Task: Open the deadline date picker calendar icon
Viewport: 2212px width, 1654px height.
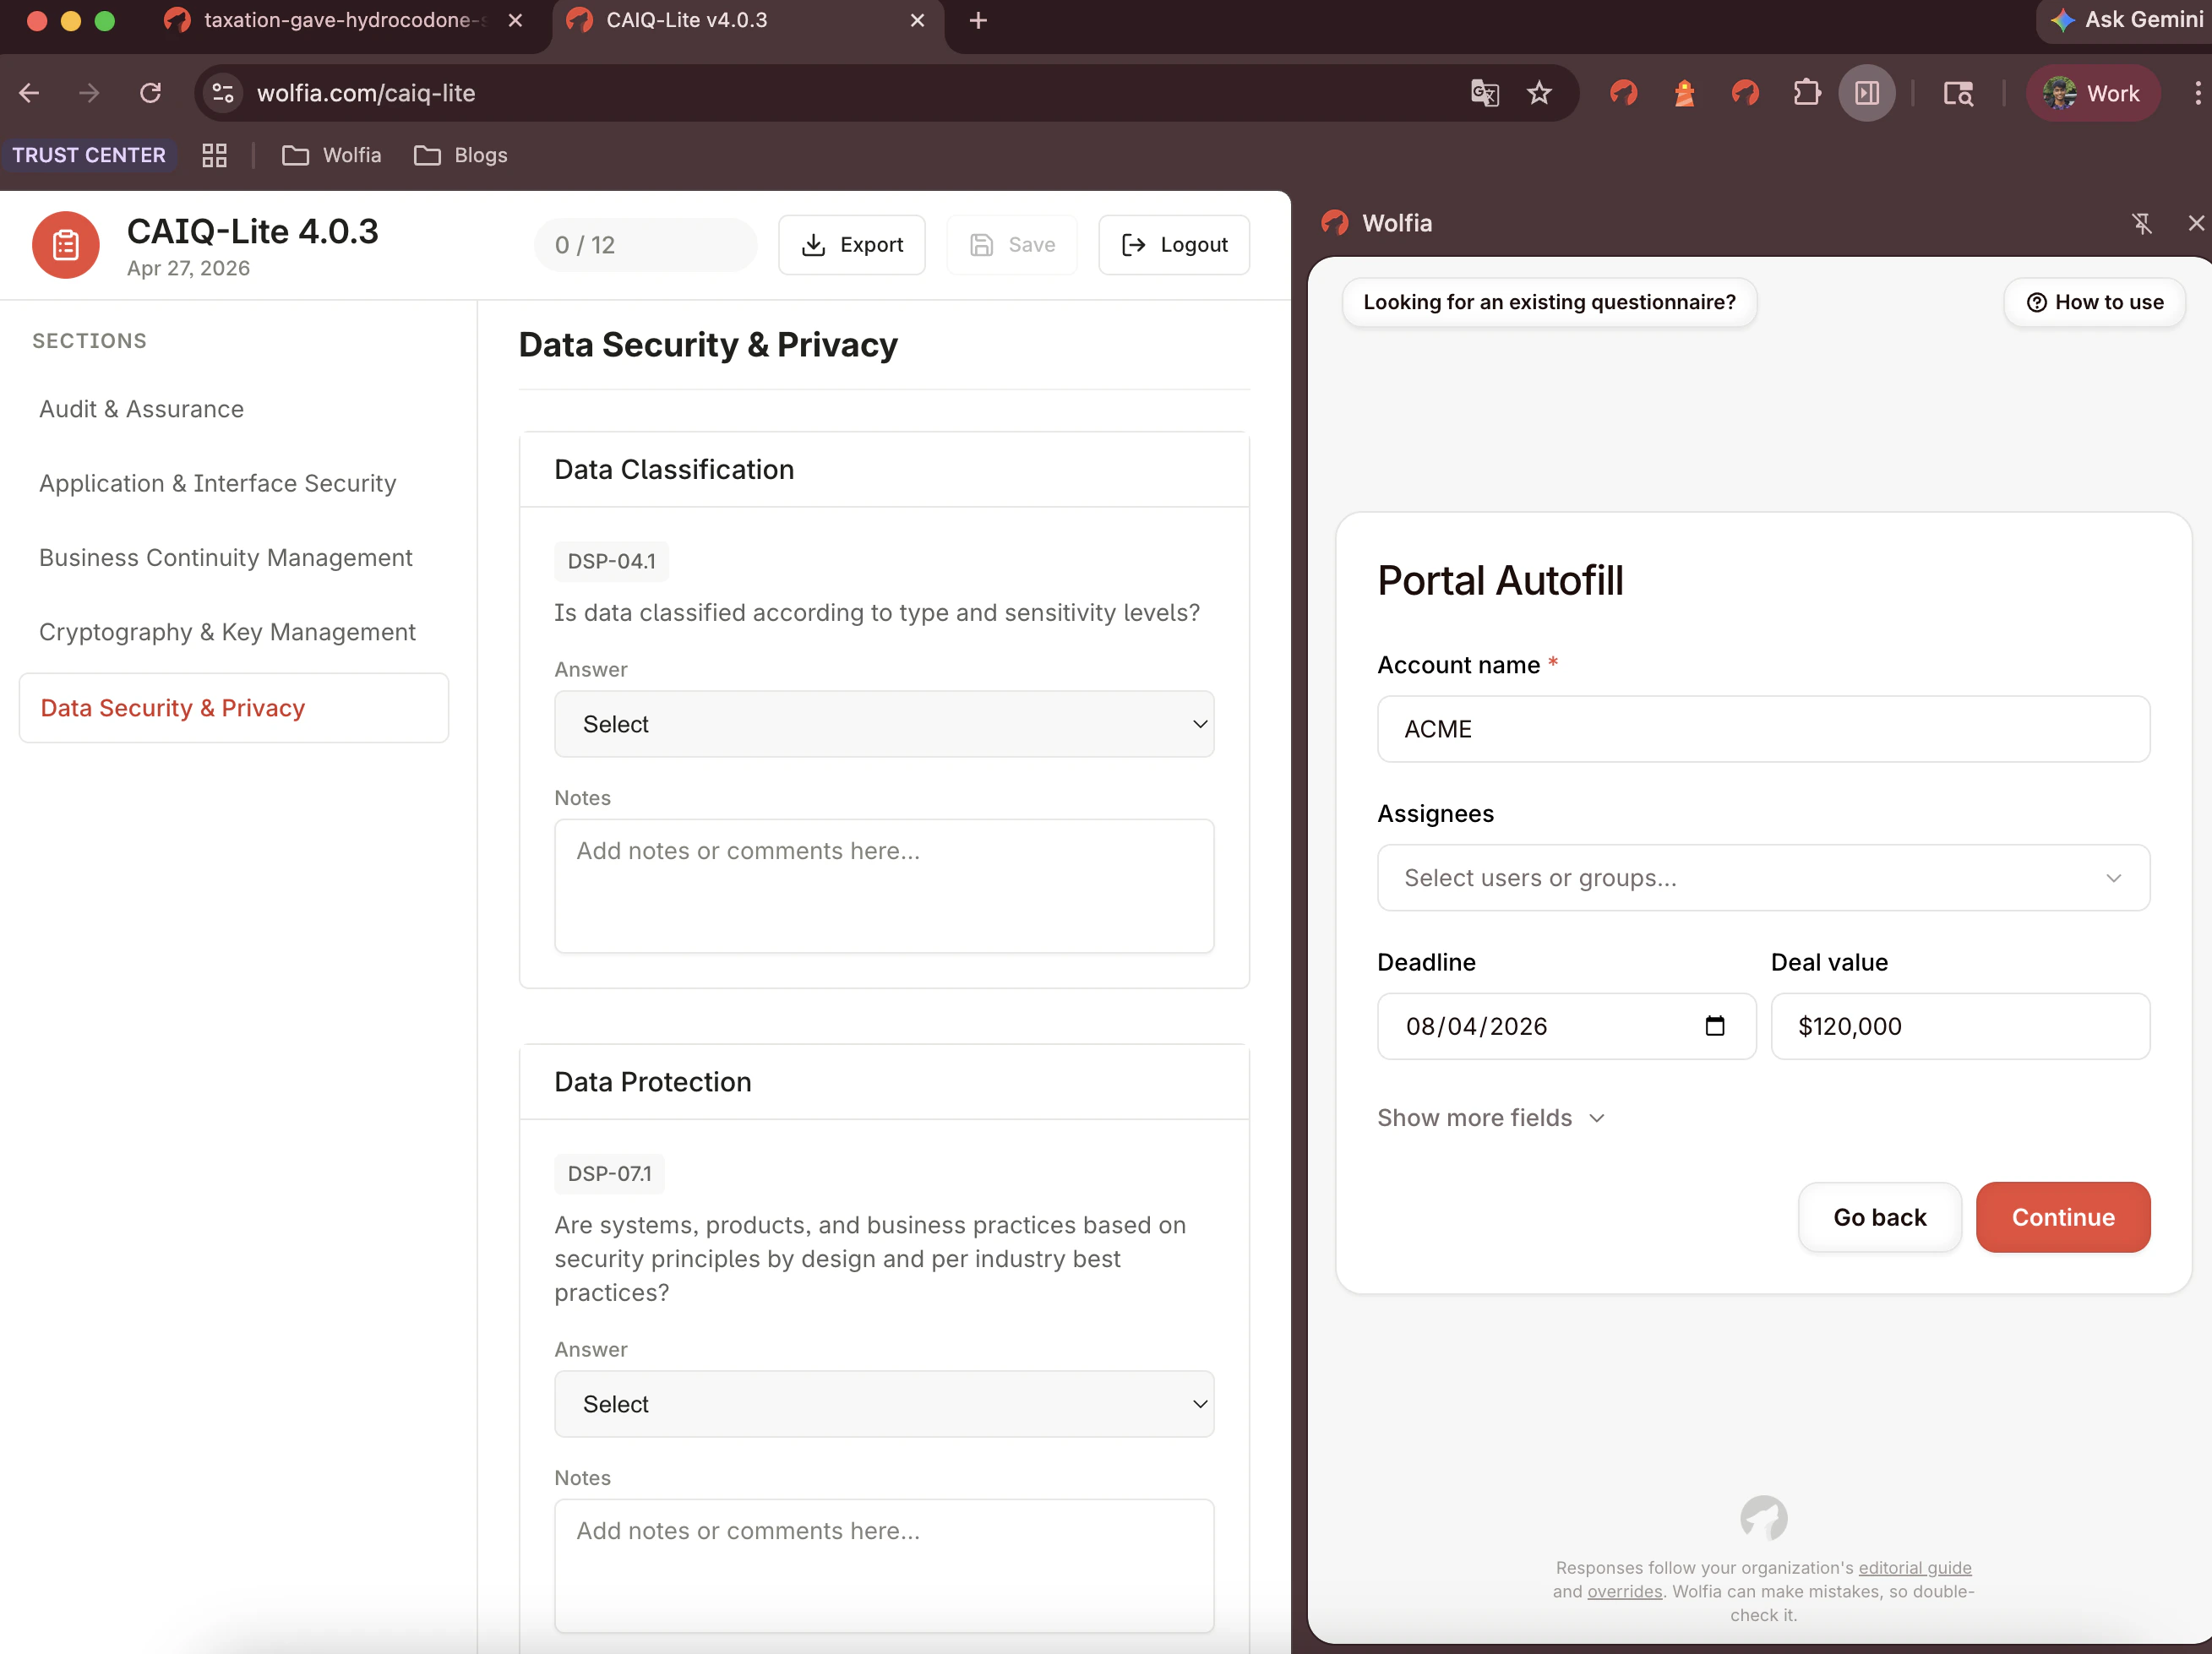Action: coord(1716,1026)
